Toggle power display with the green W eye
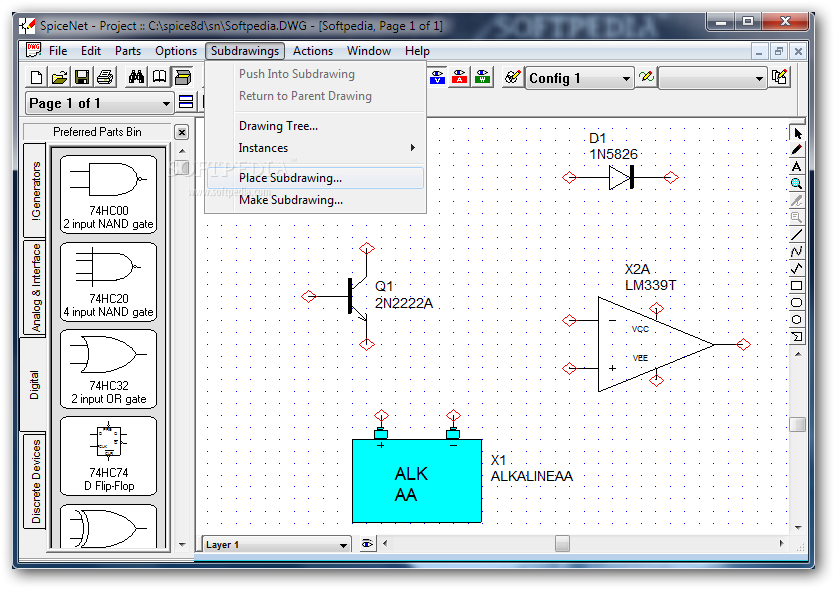The image size is (835, 589). pos(483,77)
